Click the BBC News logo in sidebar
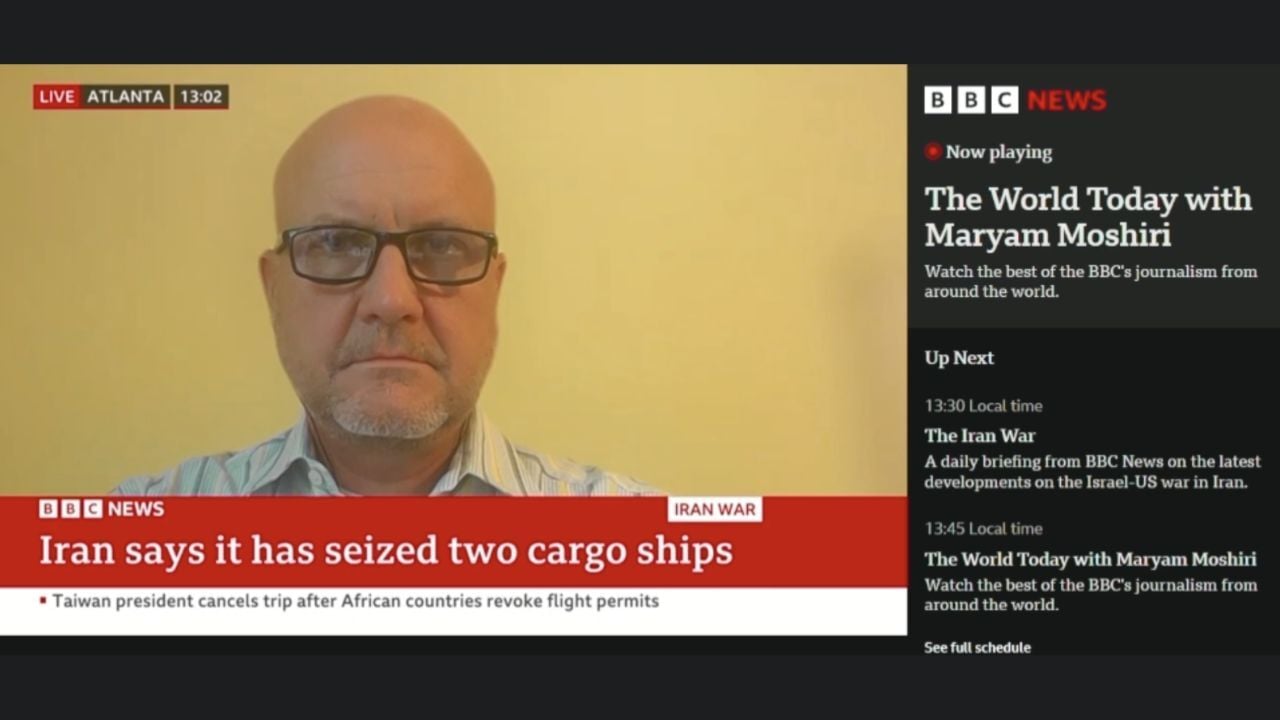 coord(1015,100)
